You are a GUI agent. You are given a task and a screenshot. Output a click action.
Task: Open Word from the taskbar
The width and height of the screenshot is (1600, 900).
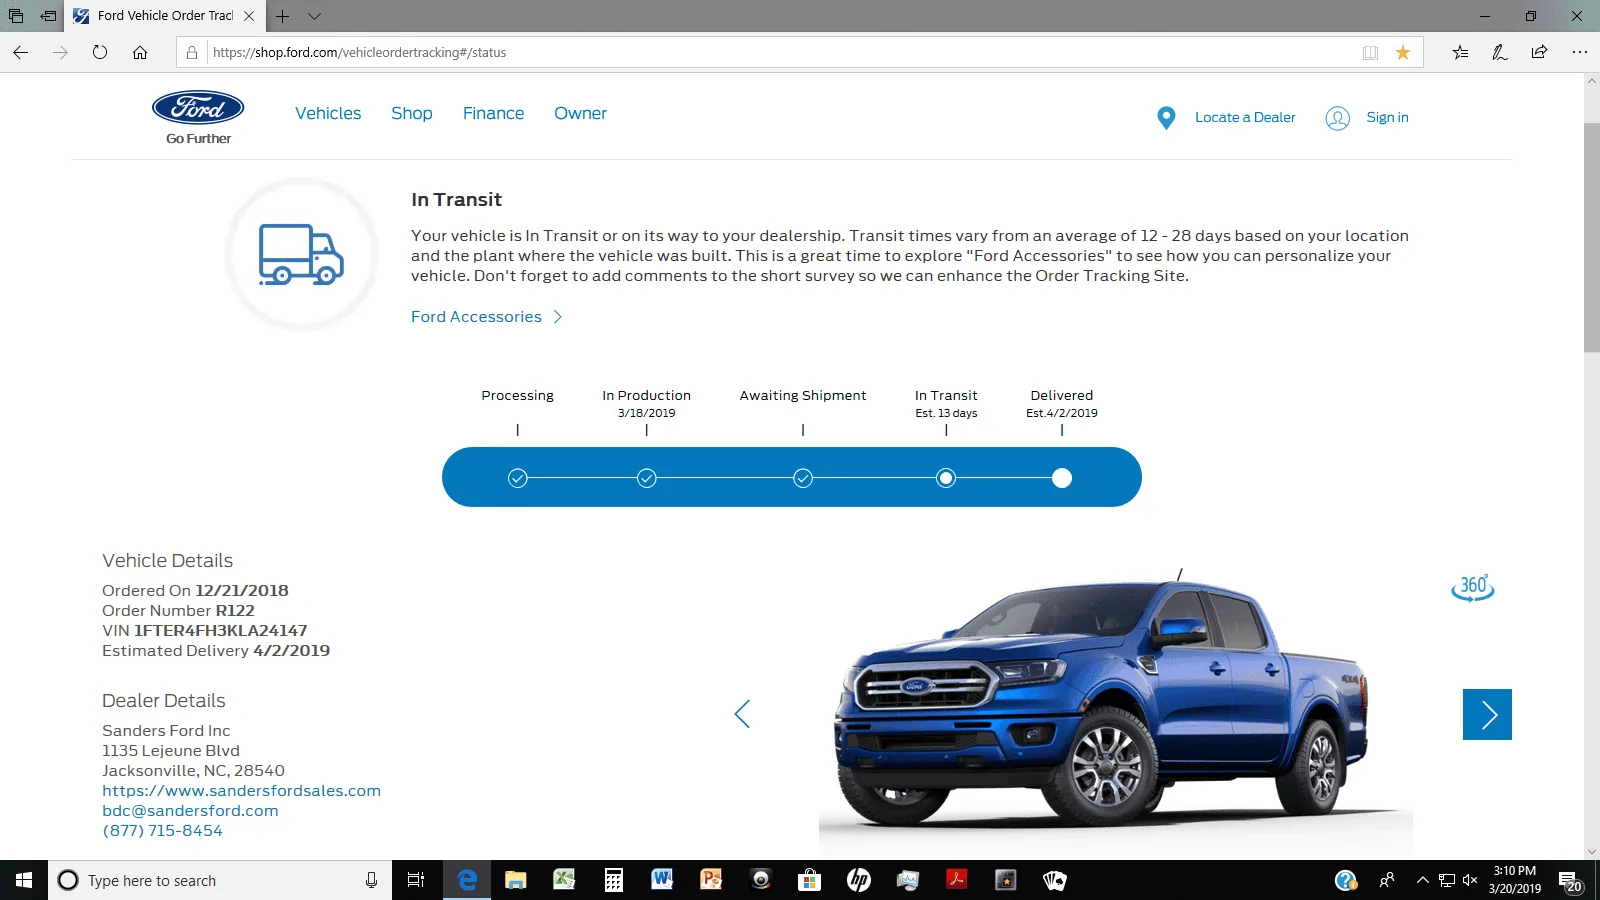[x=662, y=880]
